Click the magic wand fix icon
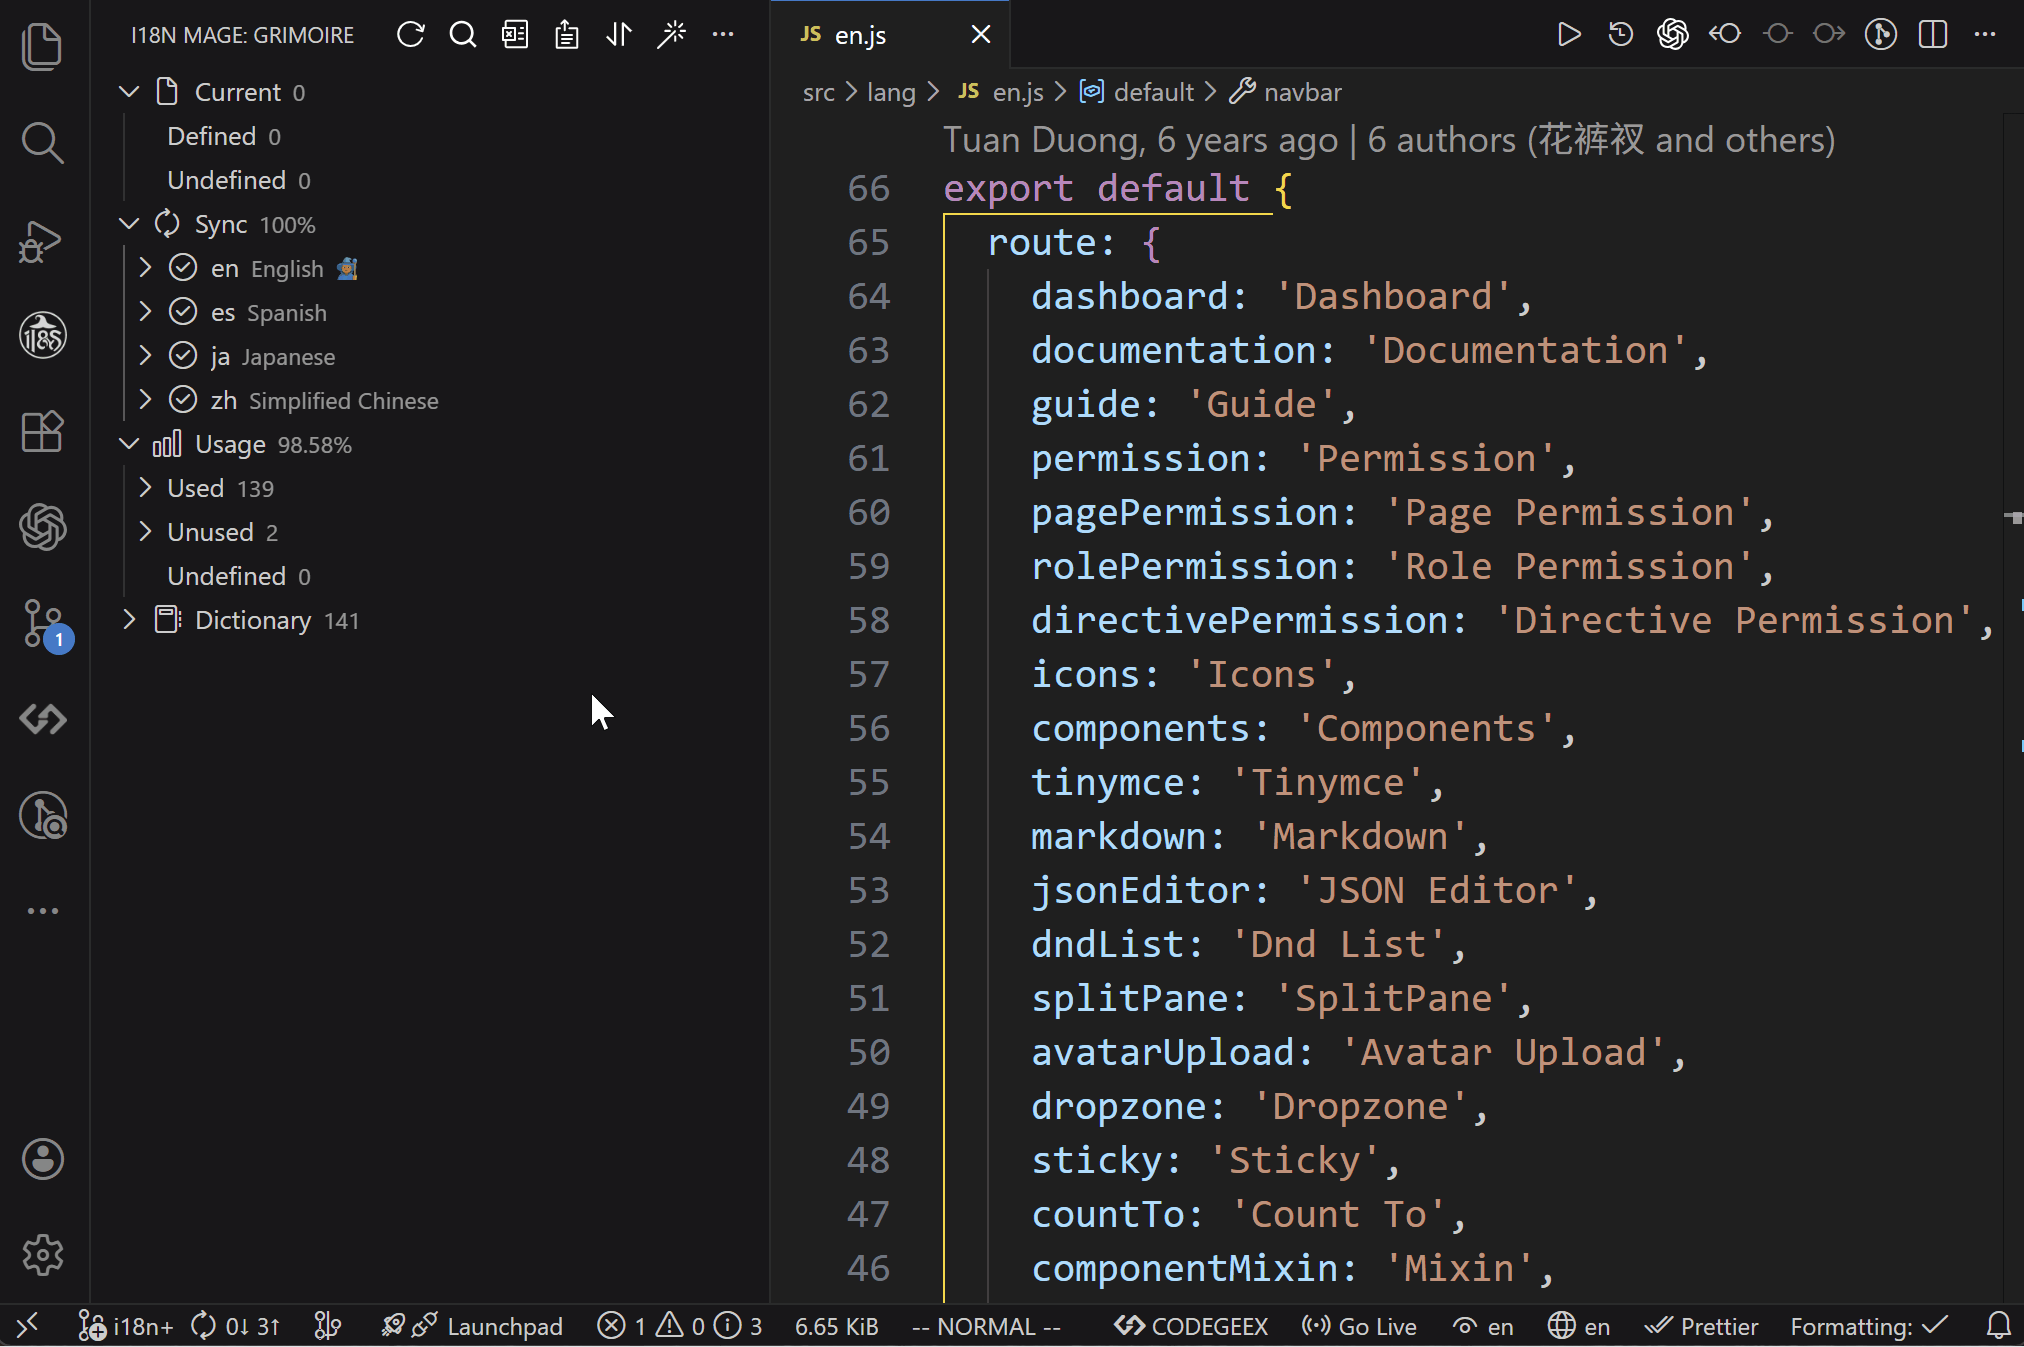Image resolution: width=2024 pixels, height=1347 pixels. [671, 33]
